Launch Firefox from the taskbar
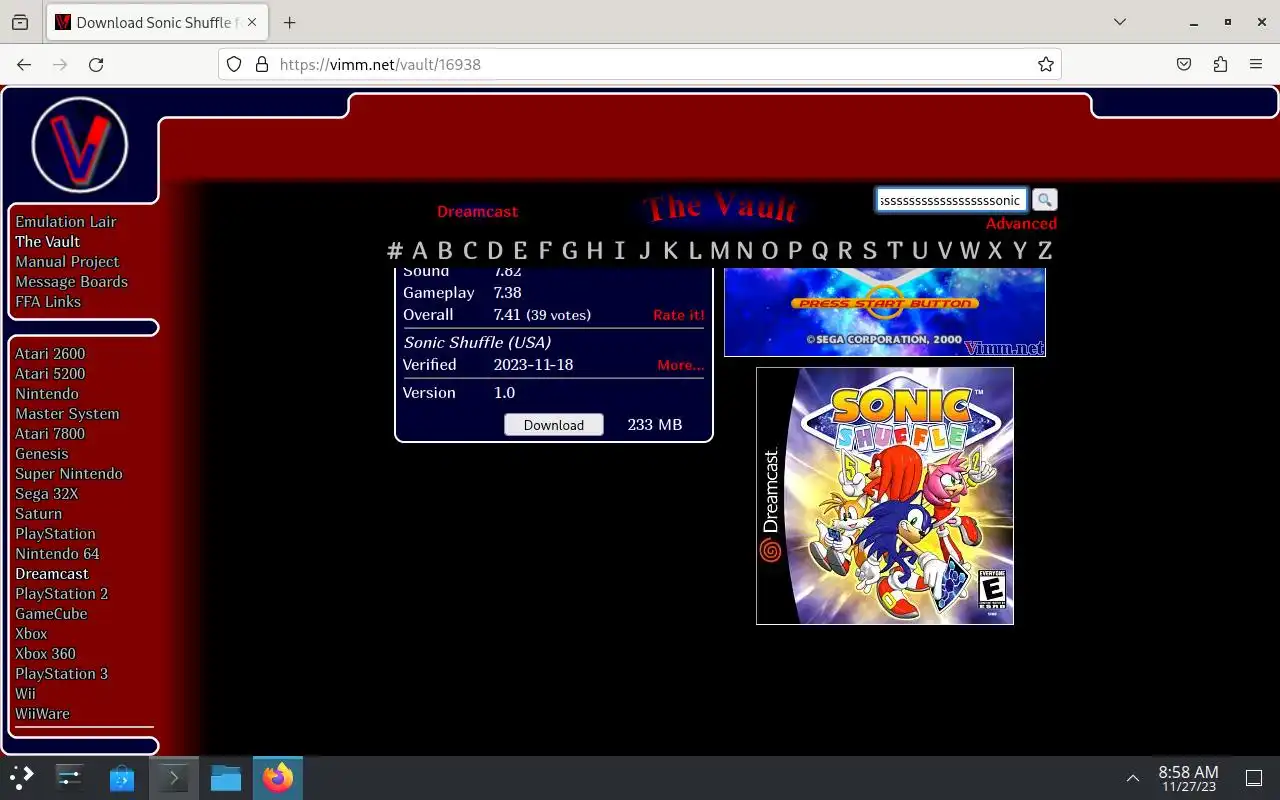This screenshot has width=1280, height=800. (278, 778)
